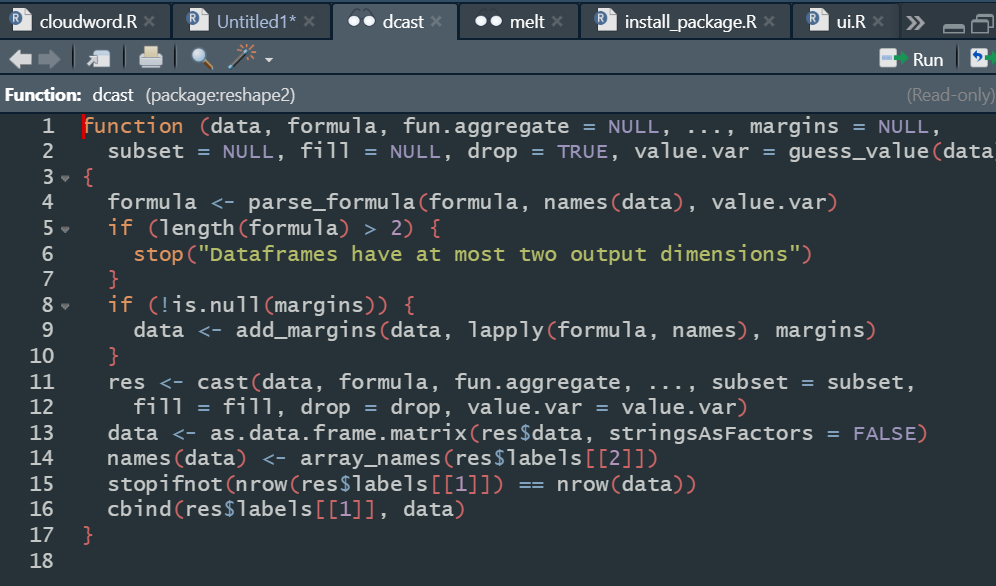Click re-run previous code icon
Screen dimensions: 996x586
click(x=982, y=58)
